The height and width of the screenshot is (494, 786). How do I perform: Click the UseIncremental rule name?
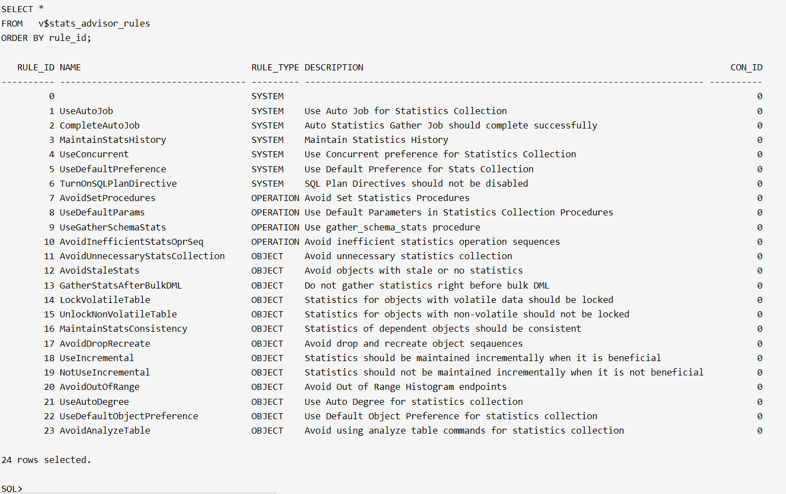(x=96, y=358)
